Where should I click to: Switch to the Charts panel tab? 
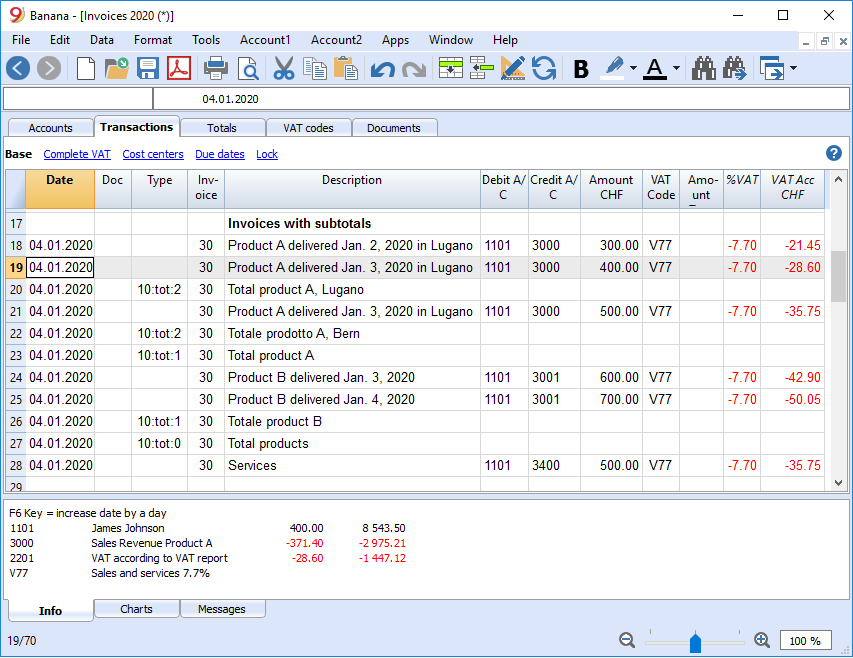137,609
